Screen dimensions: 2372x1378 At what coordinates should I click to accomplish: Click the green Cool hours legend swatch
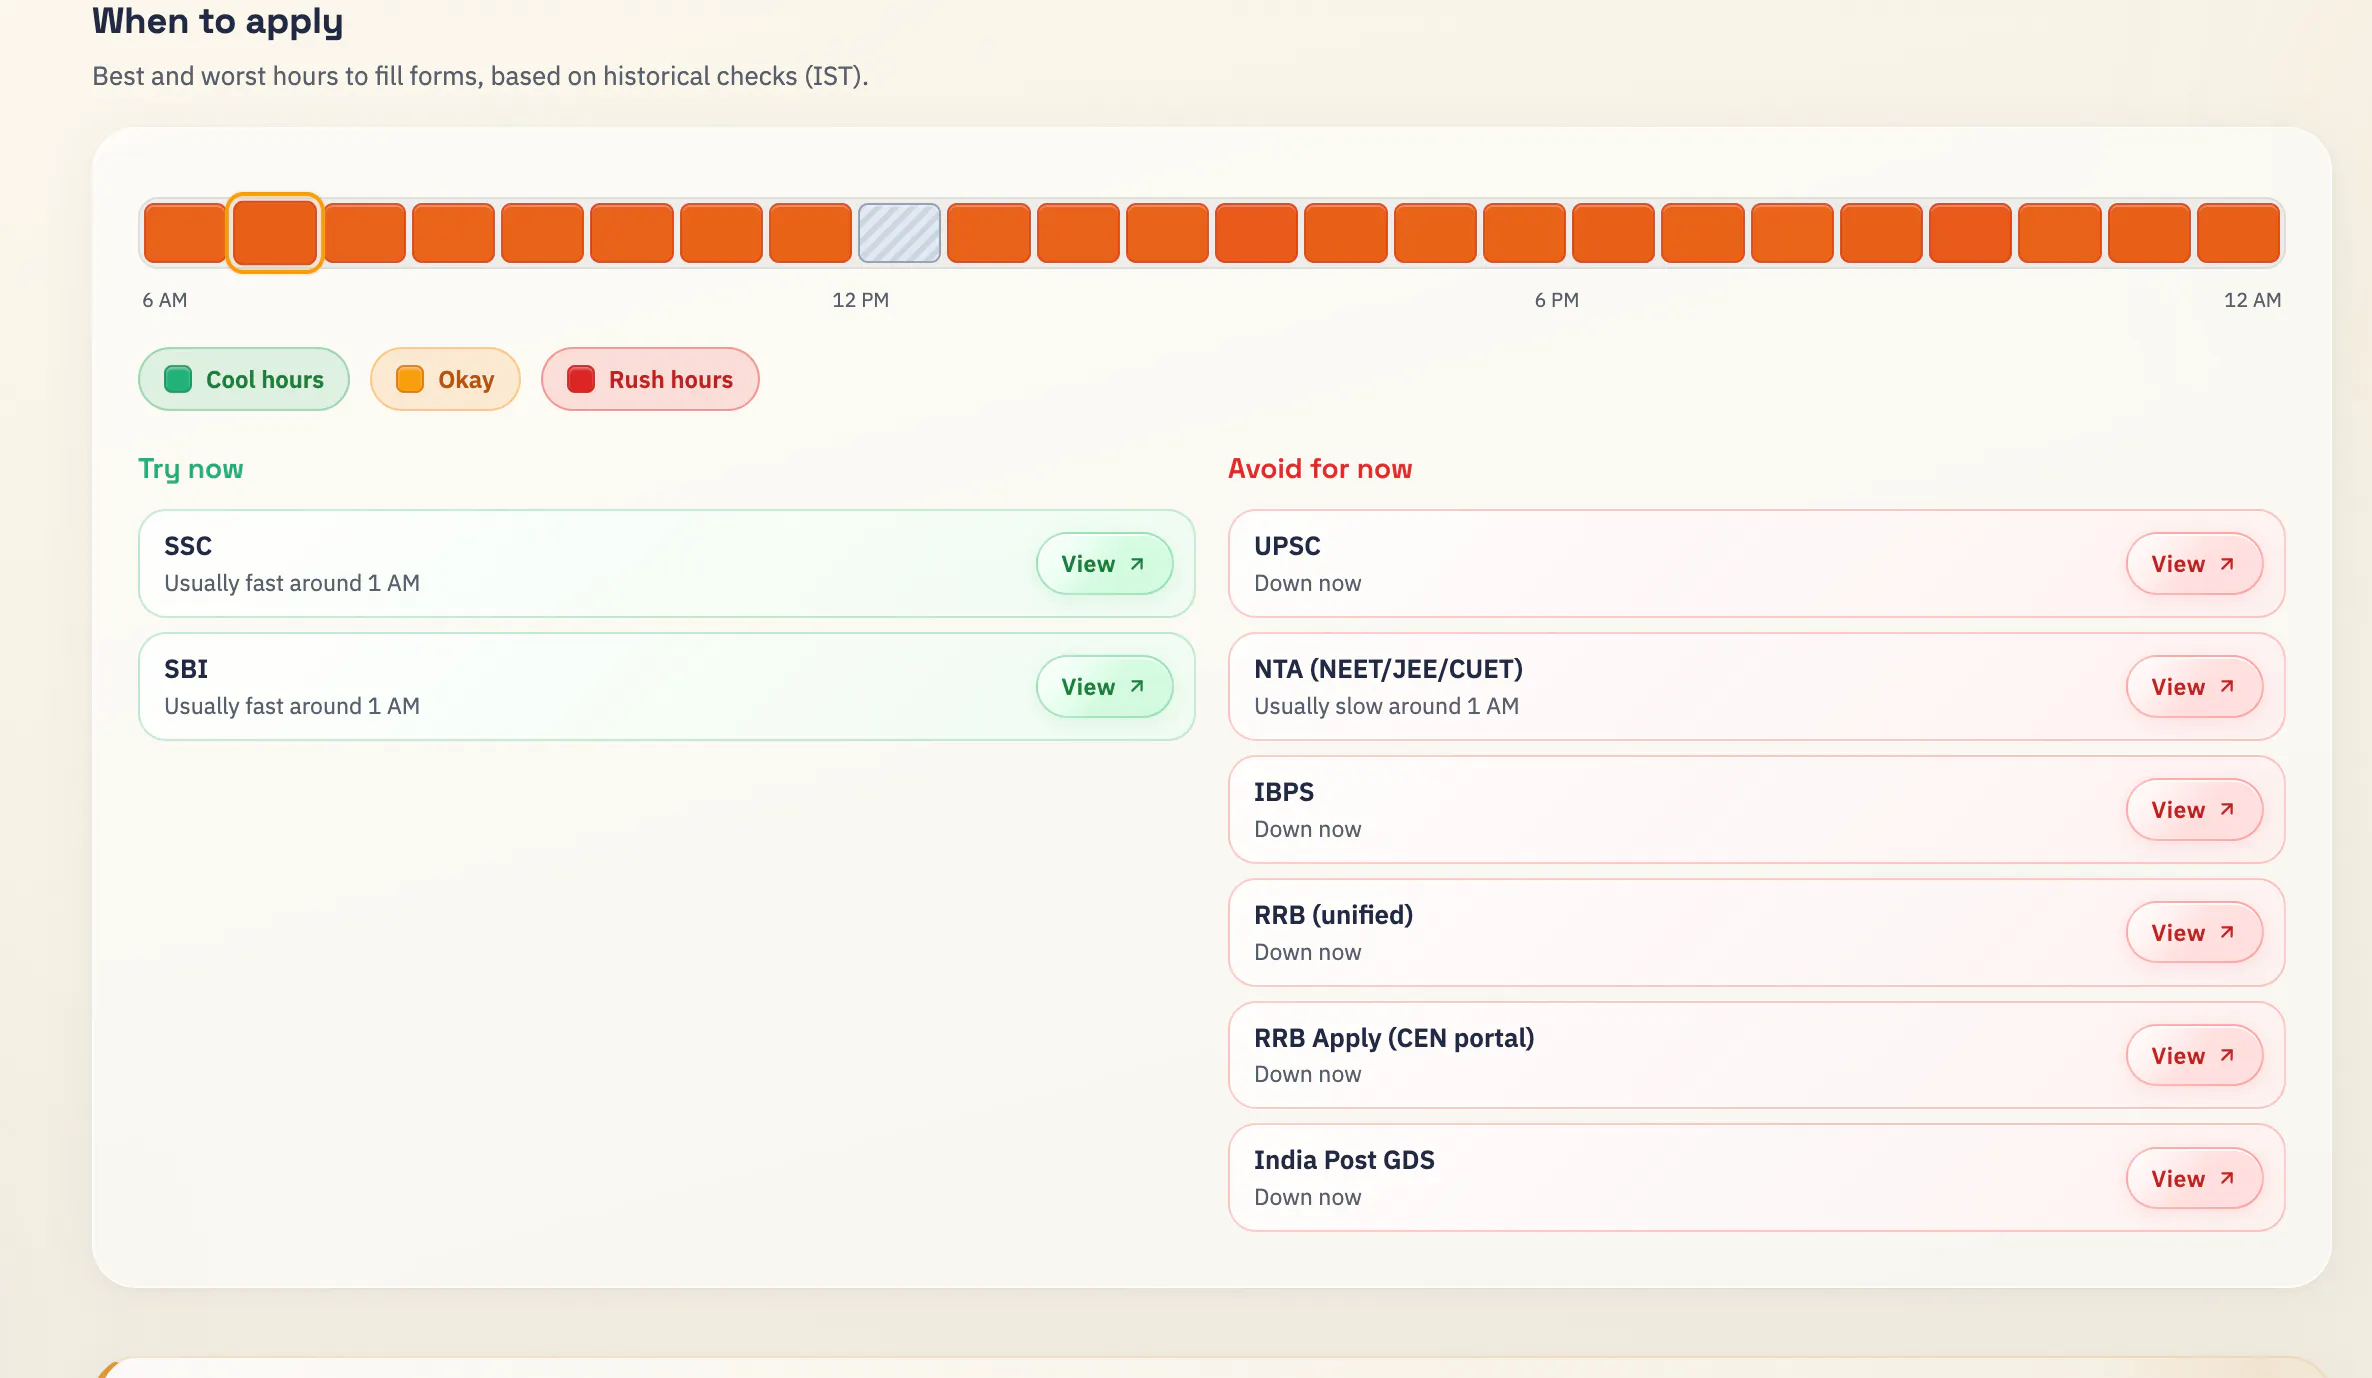(178, 380)
